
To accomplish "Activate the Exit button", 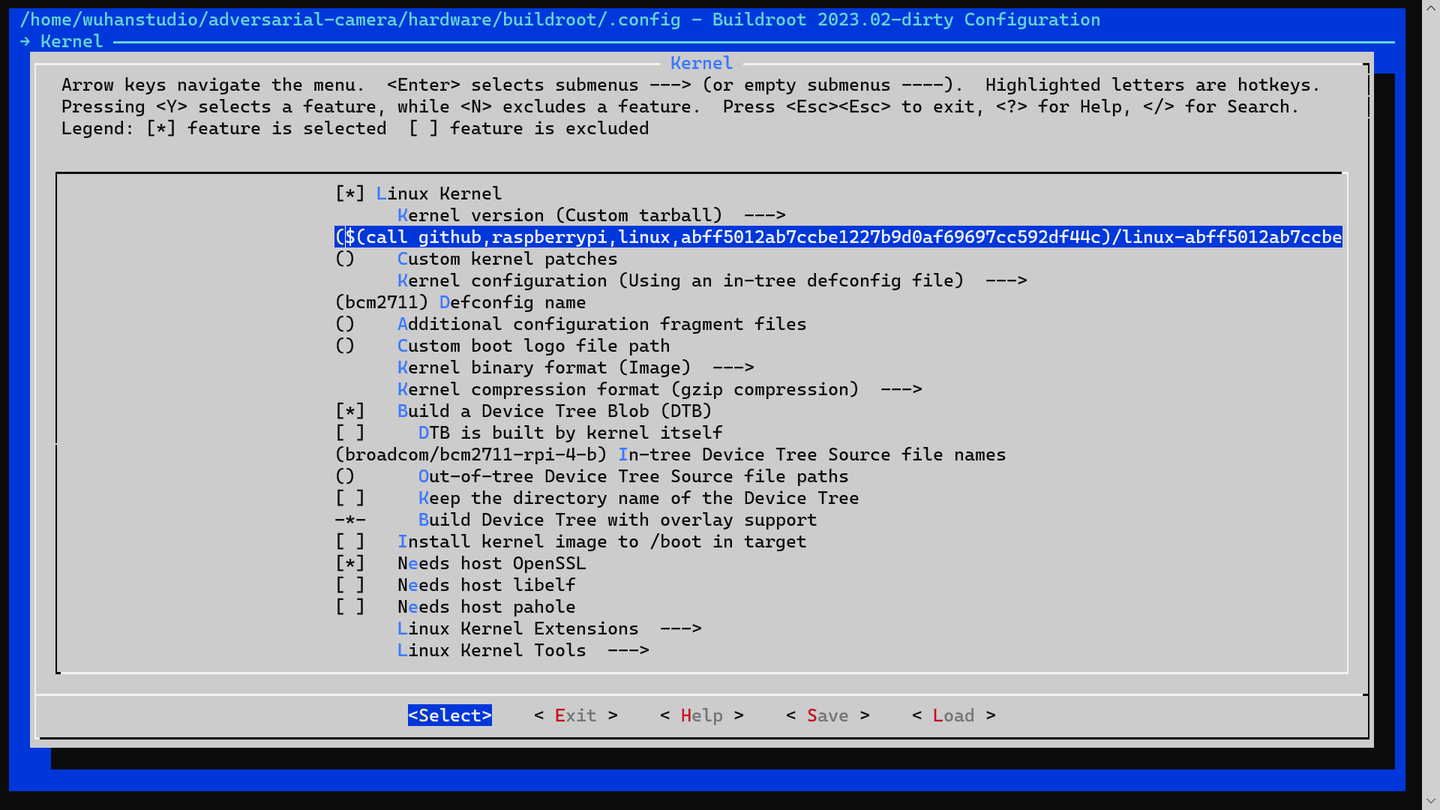I will pyautogui.click(x=575, y=715).
